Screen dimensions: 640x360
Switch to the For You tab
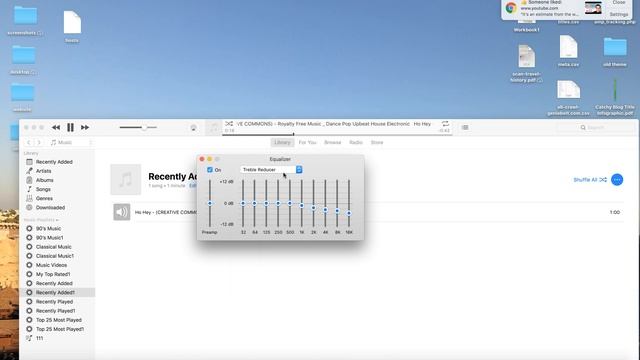[x=307, y=142]
